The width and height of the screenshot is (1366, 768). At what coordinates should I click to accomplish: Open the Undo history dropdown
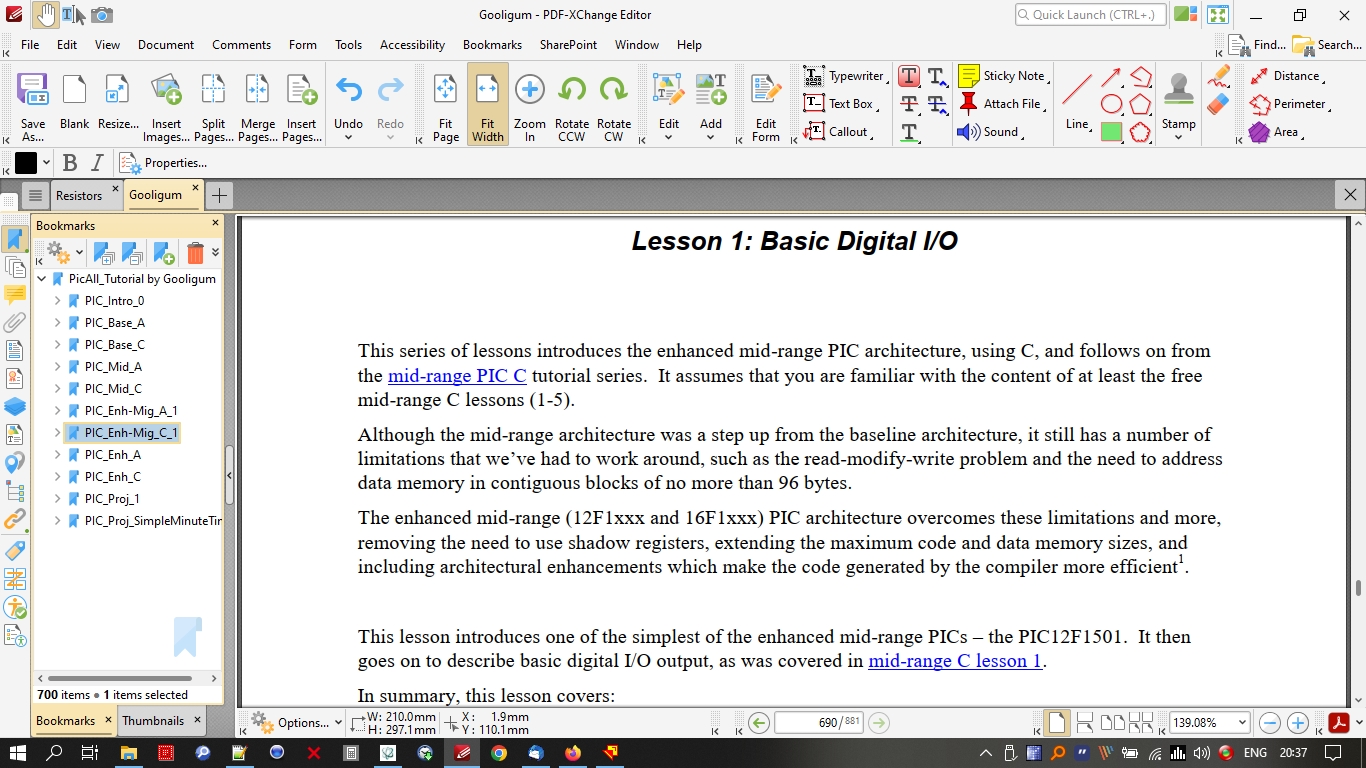(348, 138)
